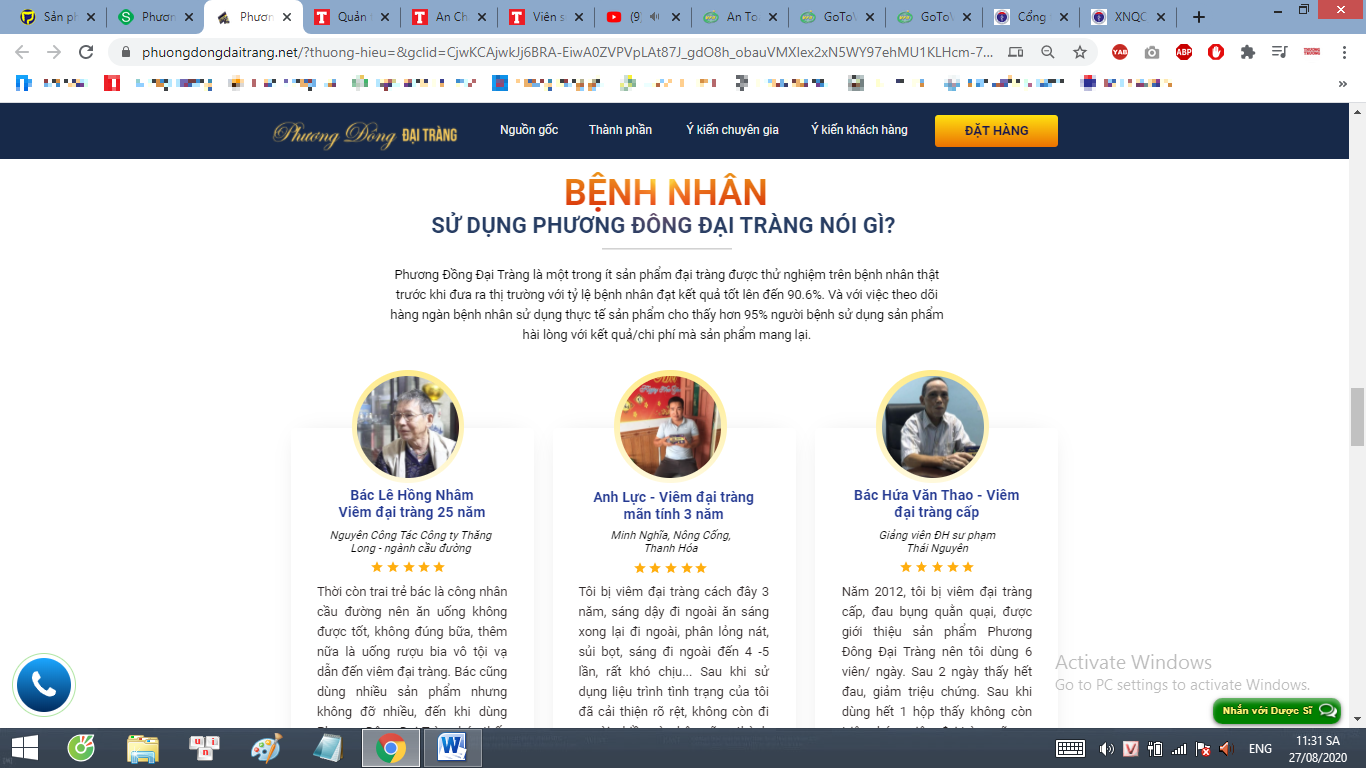This screenshot has height=768, width=1366.
Task: Open the Chrome three-dot menu
Action: pos(1342,52)
